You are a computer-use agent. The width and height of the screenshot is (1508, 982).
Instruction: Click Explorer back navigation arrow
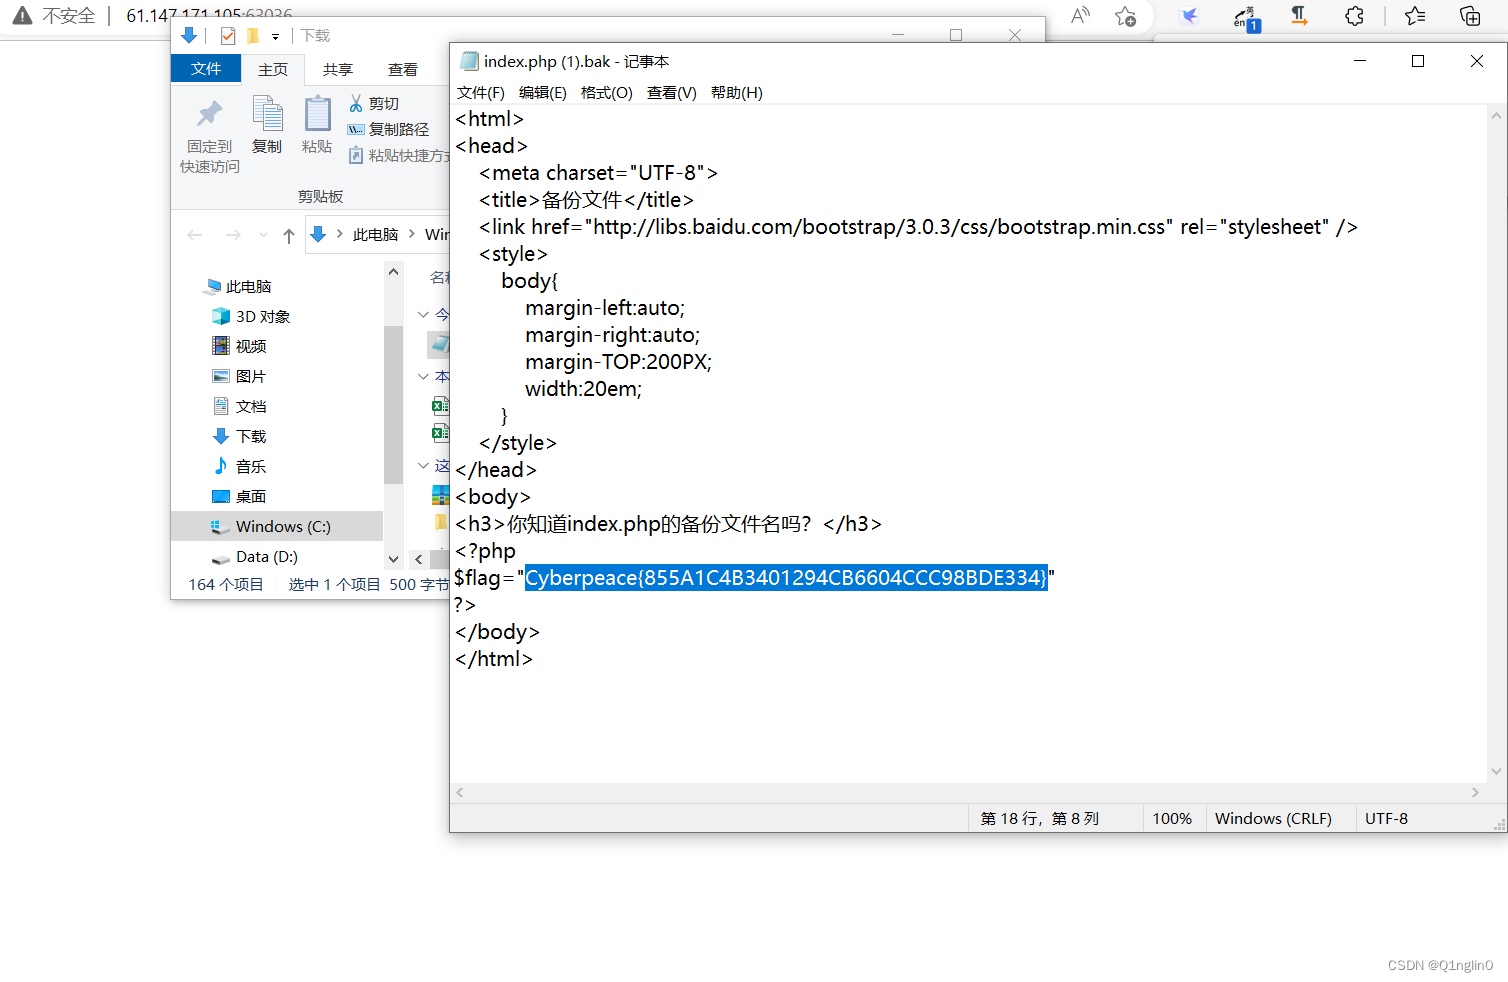click(x=195, y=235)
